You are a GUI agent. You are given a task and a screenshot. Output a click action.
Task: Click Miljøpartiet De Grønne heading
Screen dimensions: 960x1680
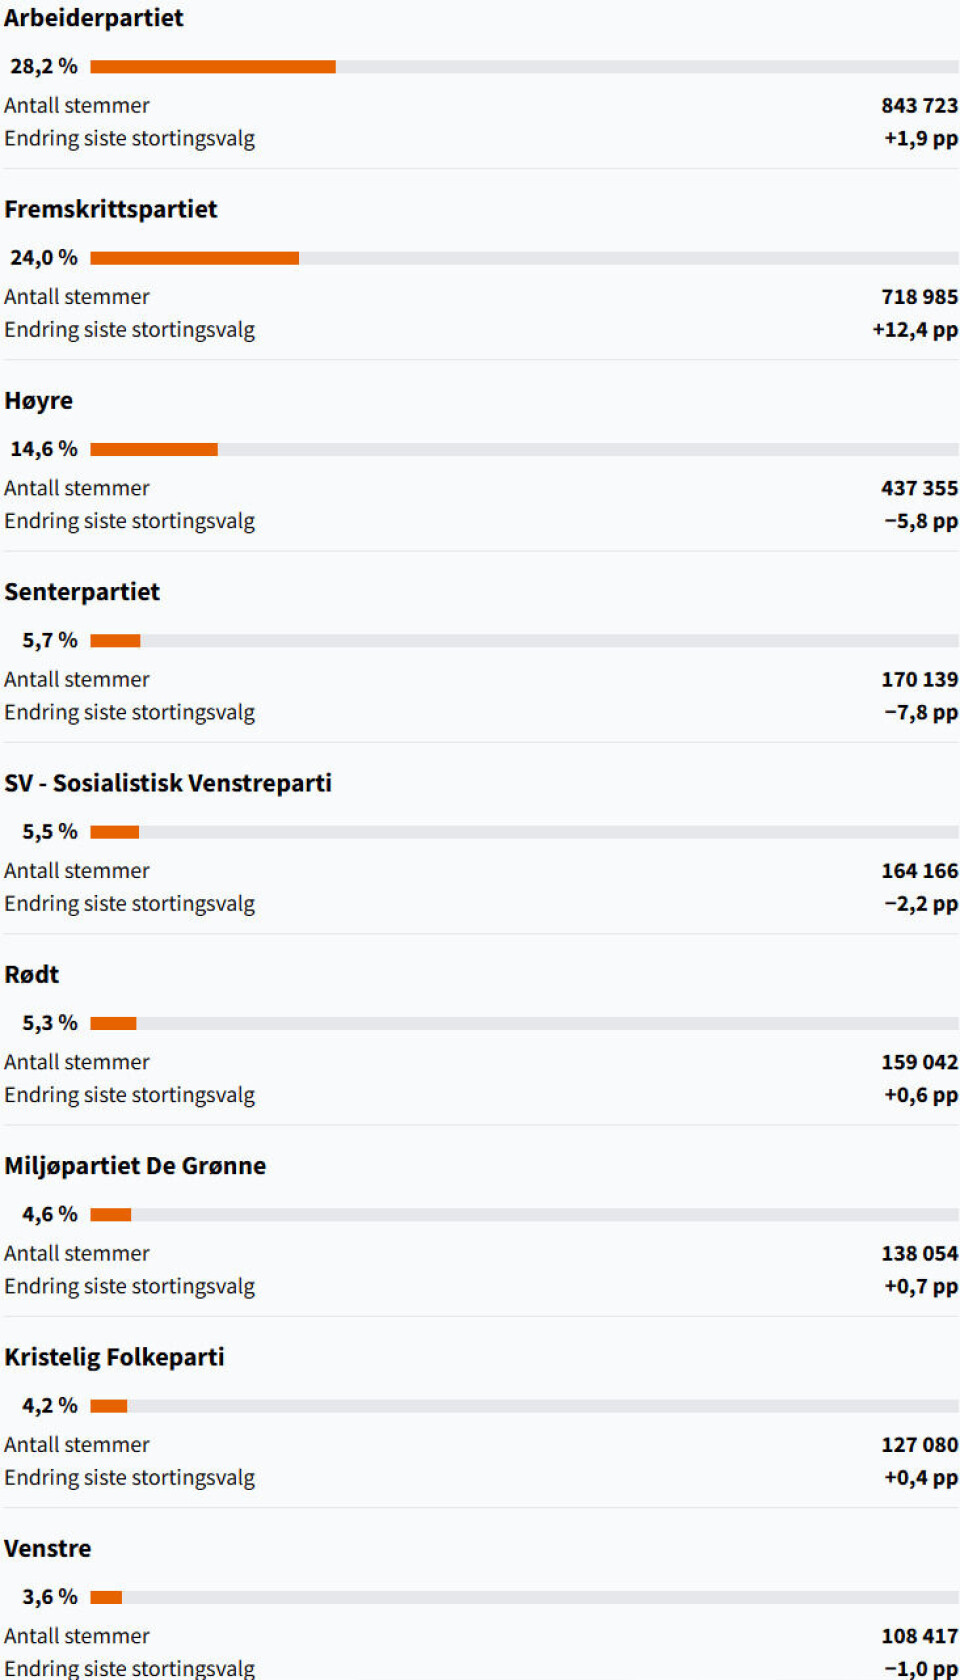(x=135, y=1166)
